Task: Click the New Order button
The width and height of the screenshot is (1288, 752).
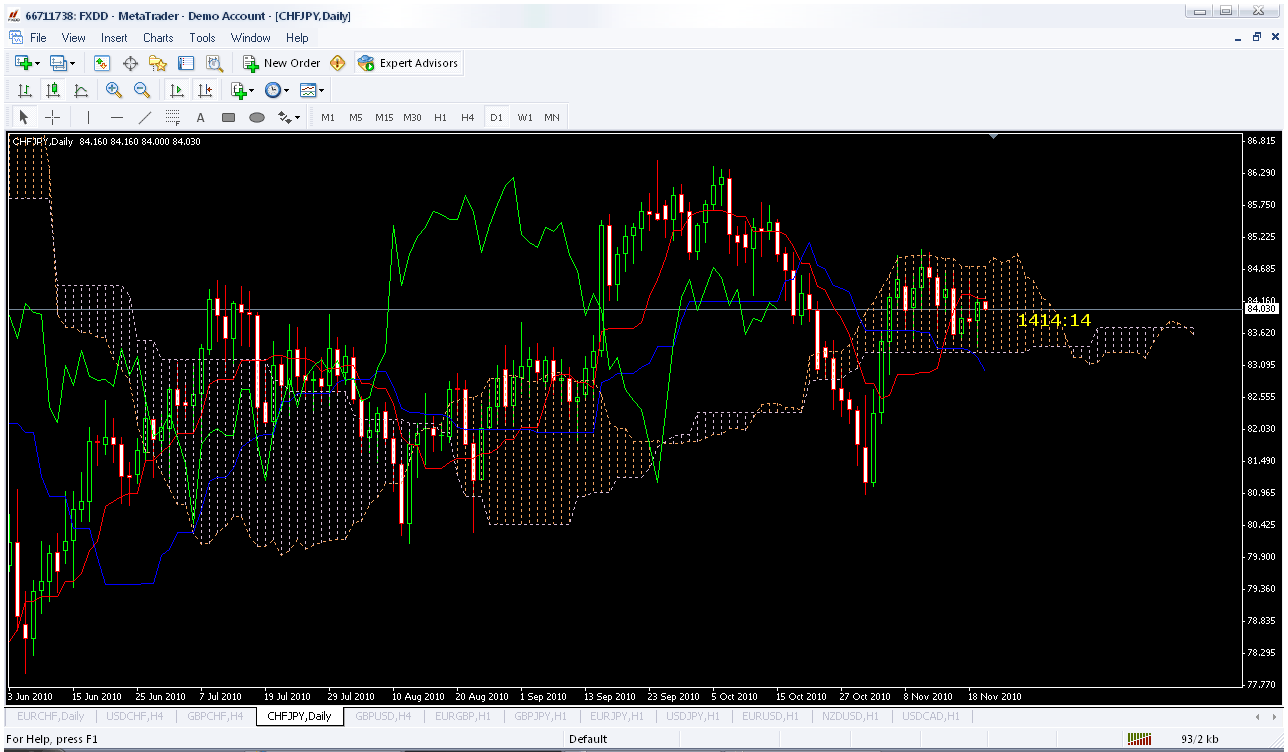Action: pos(282,63)
